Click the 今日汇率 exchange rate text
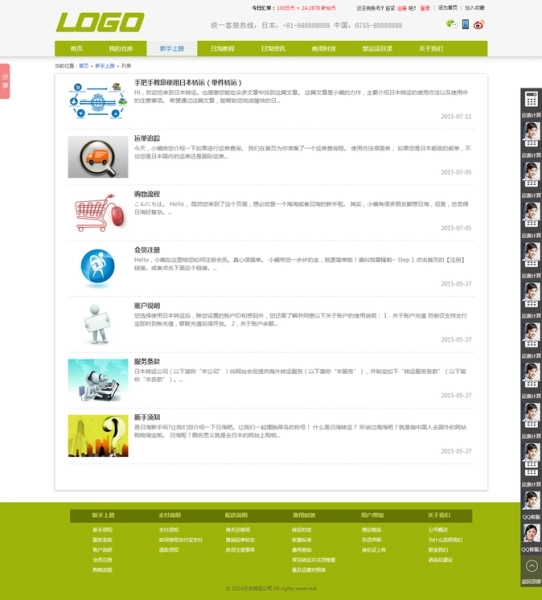Screen dimensions: 542x600 coord(294,8)
